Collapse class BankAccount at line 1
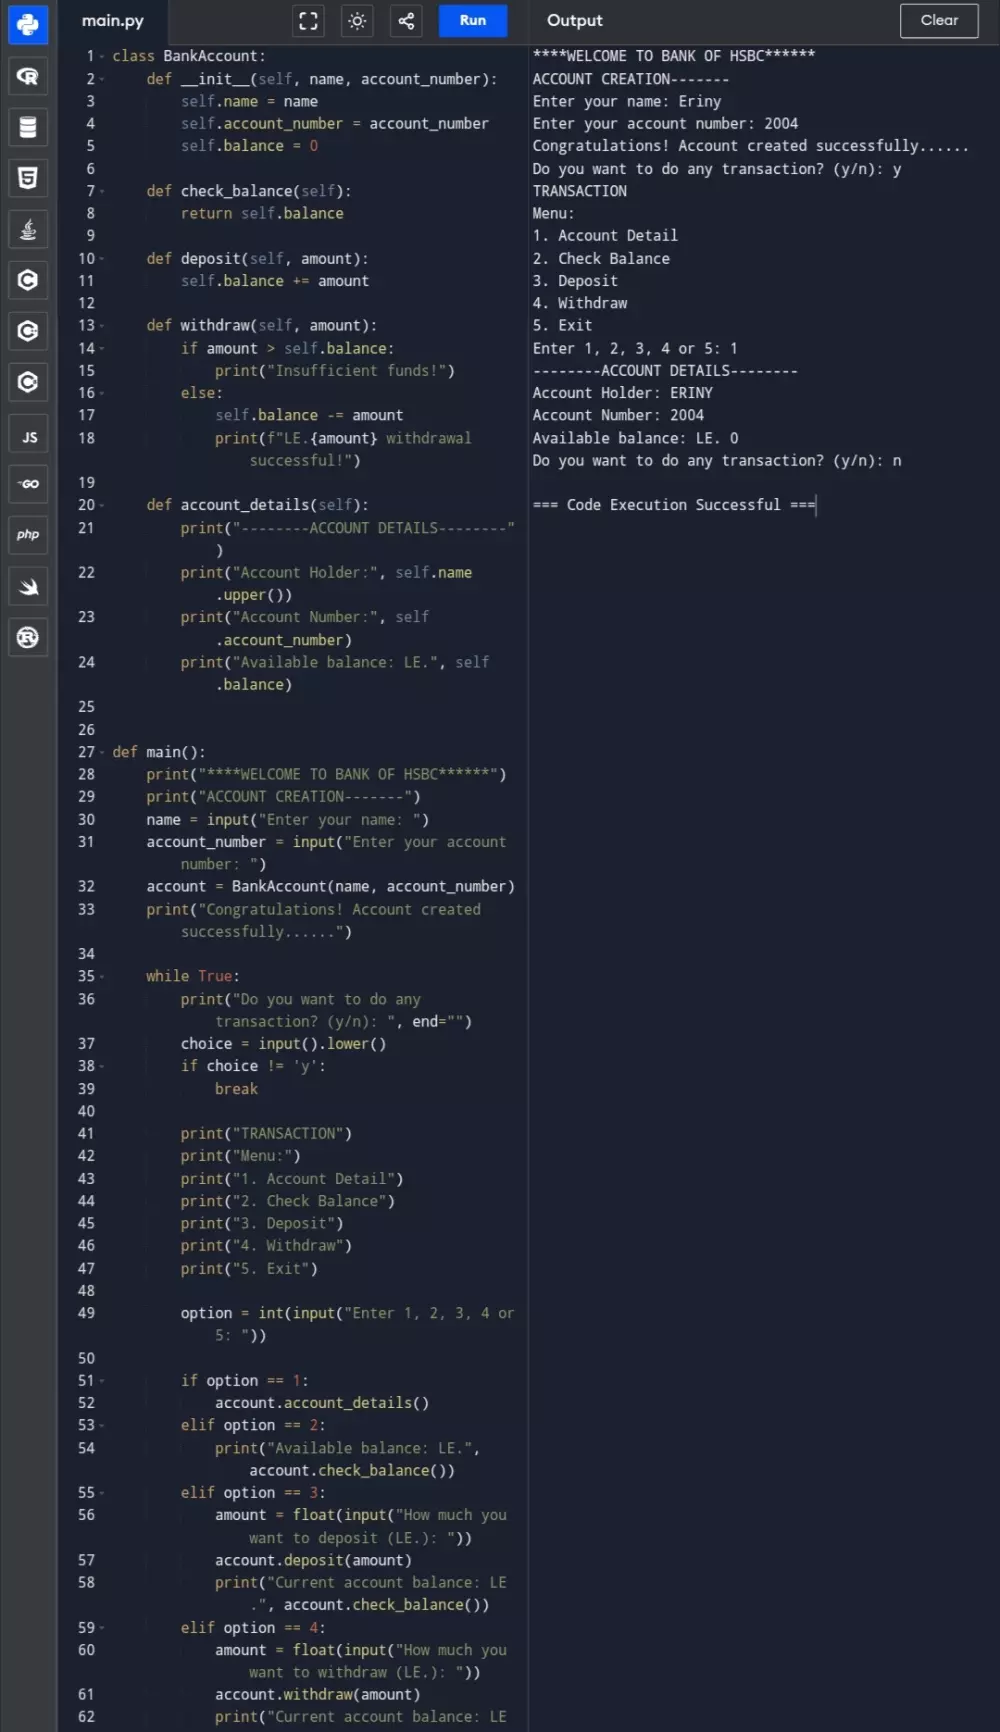The width and height of the screenshot is (1000, 1732). [x=102, y=57]
